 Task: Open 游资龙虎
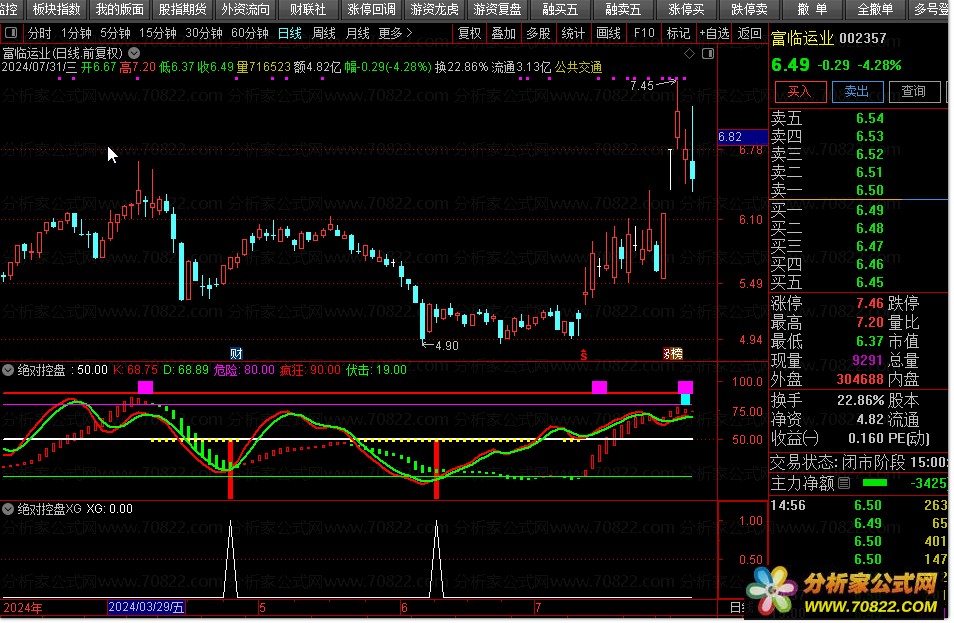pyautogui.click(x=434, y=9)
